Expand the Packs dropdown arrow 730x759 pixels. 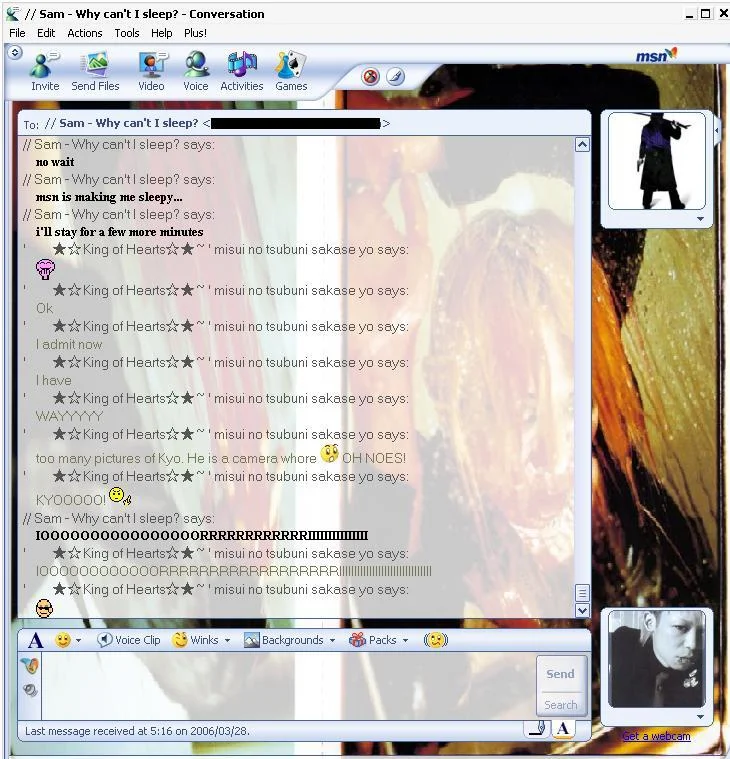pyautogui.click(x=405, y=640)
